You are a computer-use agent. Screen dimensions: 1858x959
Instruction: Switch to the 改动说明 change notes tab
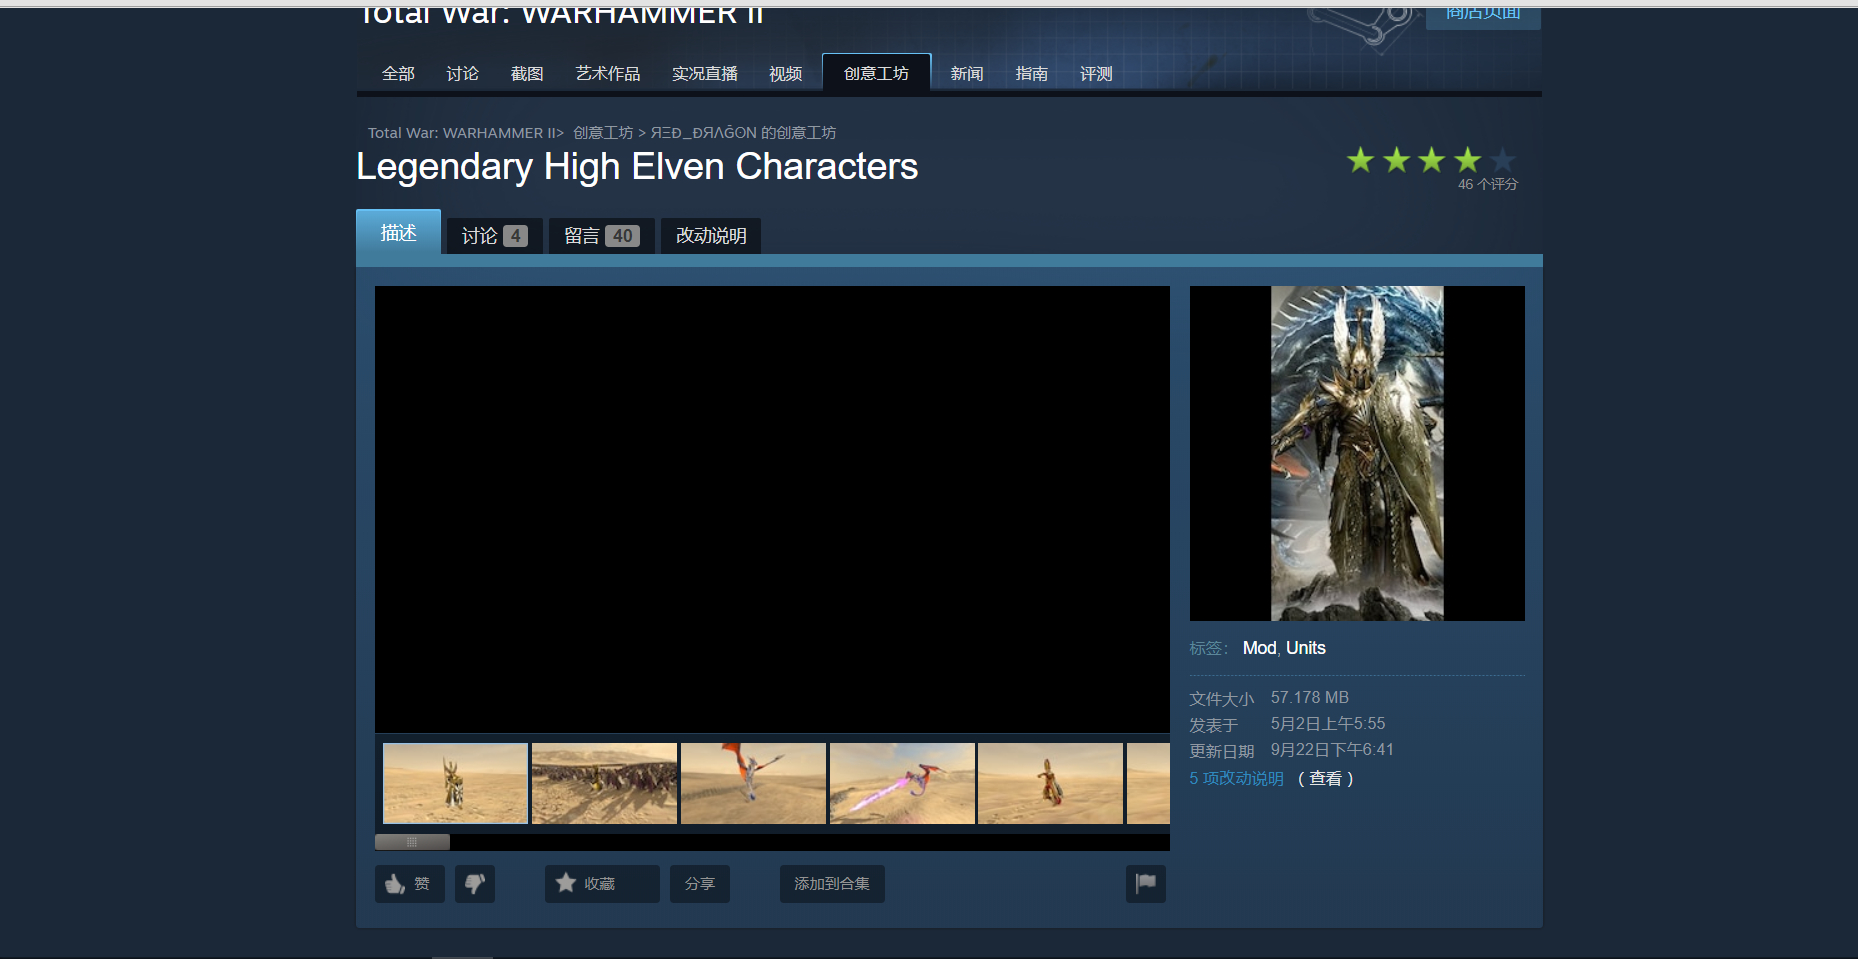pos(711,236)
